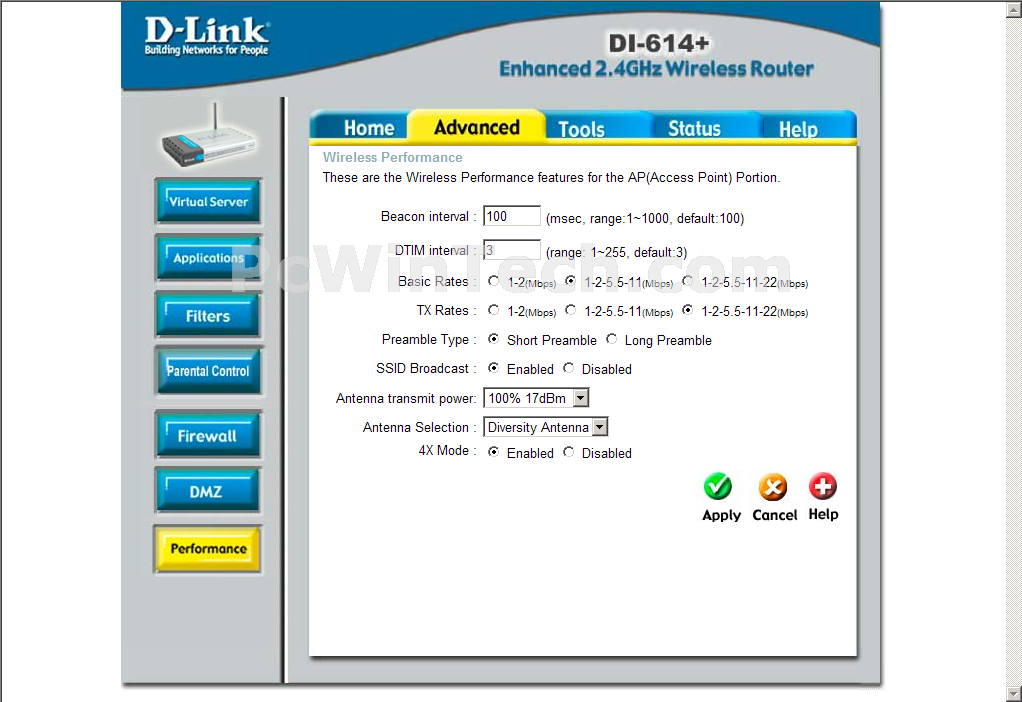
Task: Click the Beacon interval input field
Action: 512,216
